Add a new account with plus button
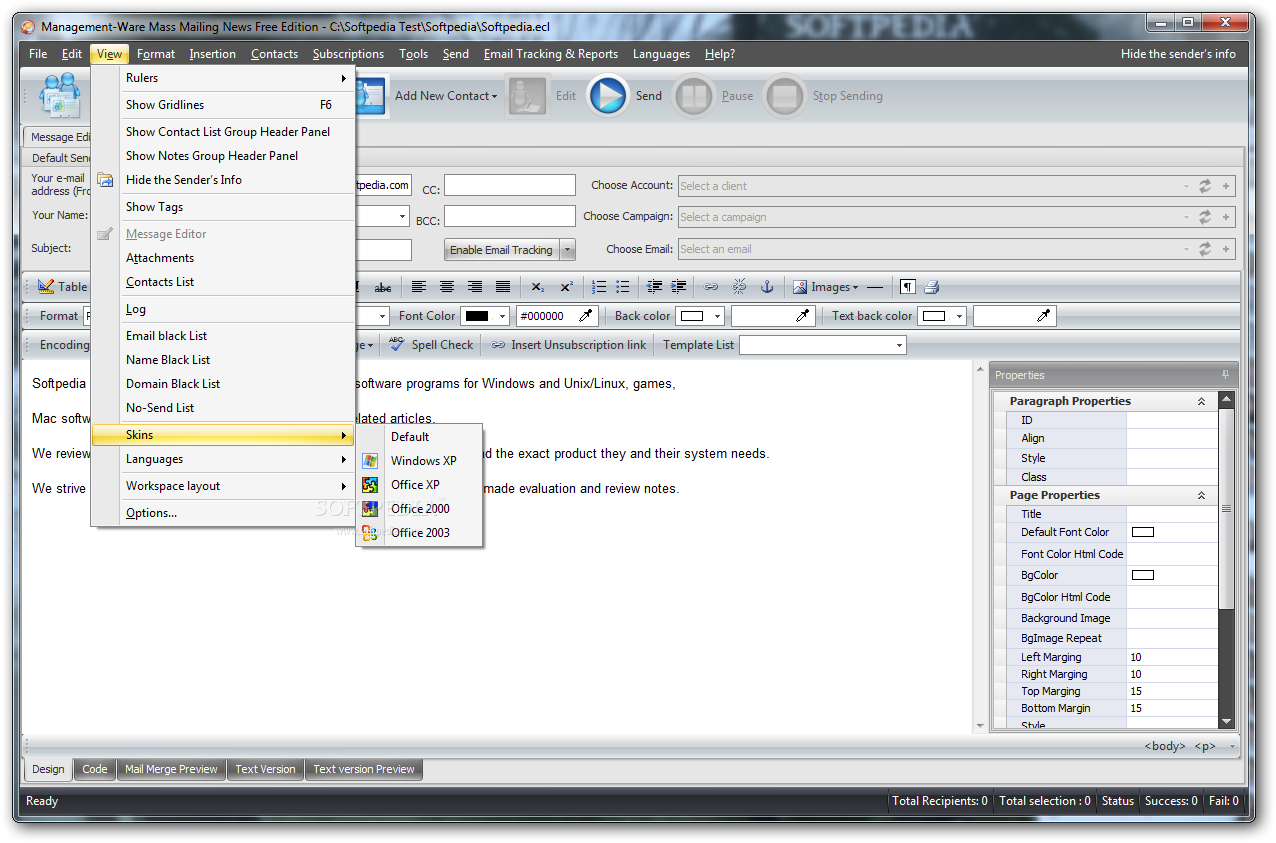Screen dimensions: 1276x843 (x=1226, y=186)
